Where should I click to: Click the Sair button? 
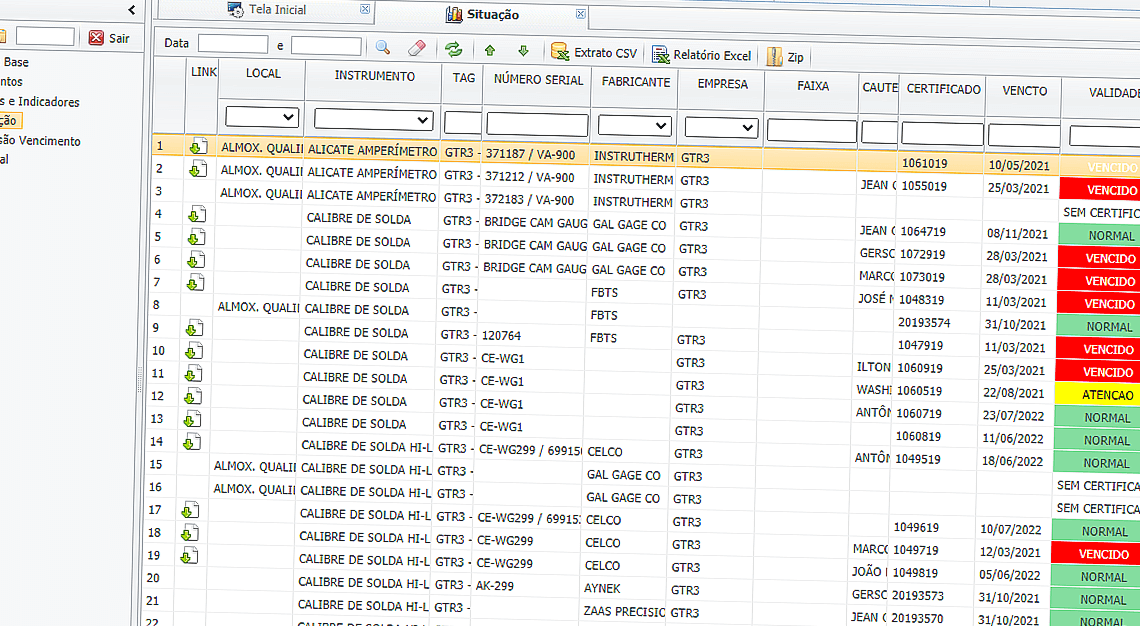(109, 38)
